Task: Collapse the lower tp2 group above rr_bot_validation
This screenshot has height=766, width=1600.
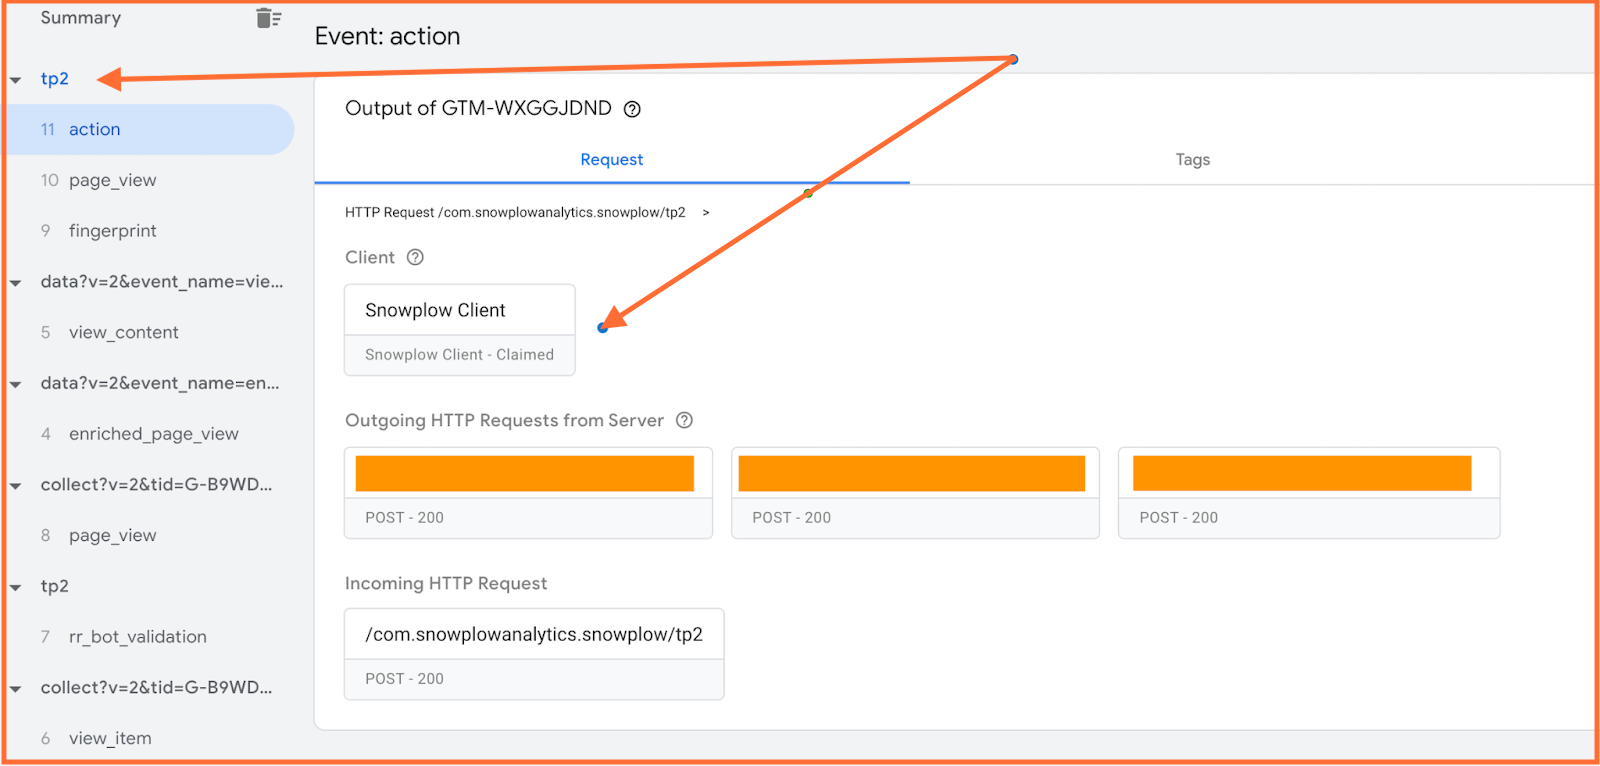Action: point(15,586)
